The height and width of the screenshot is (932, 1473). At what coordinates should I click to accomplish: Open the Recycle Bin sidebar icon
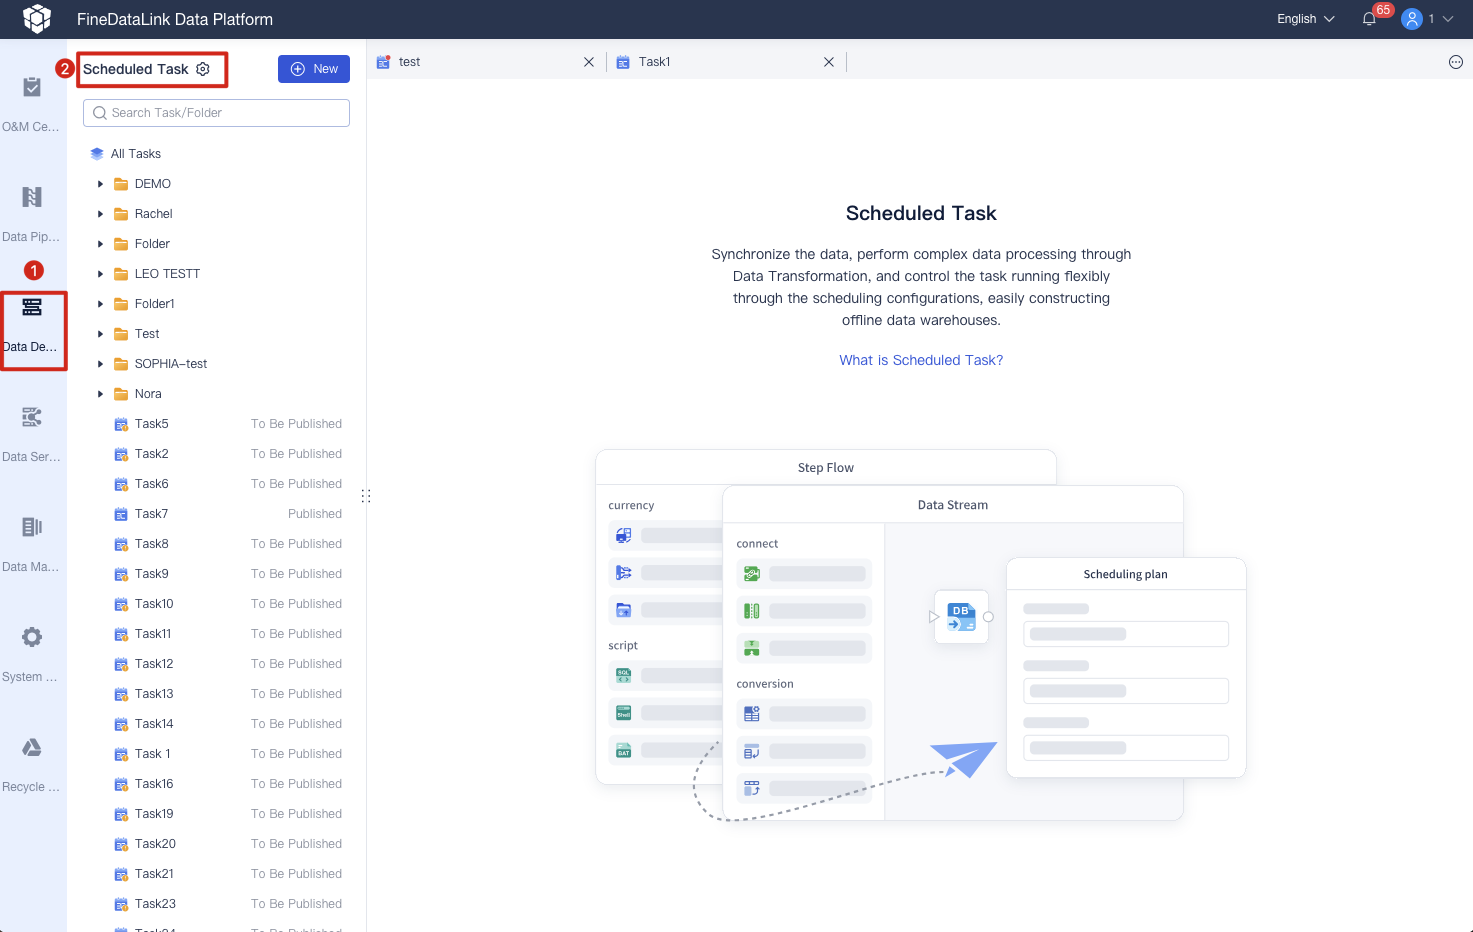pyautogui.click(x=32, y=747)
